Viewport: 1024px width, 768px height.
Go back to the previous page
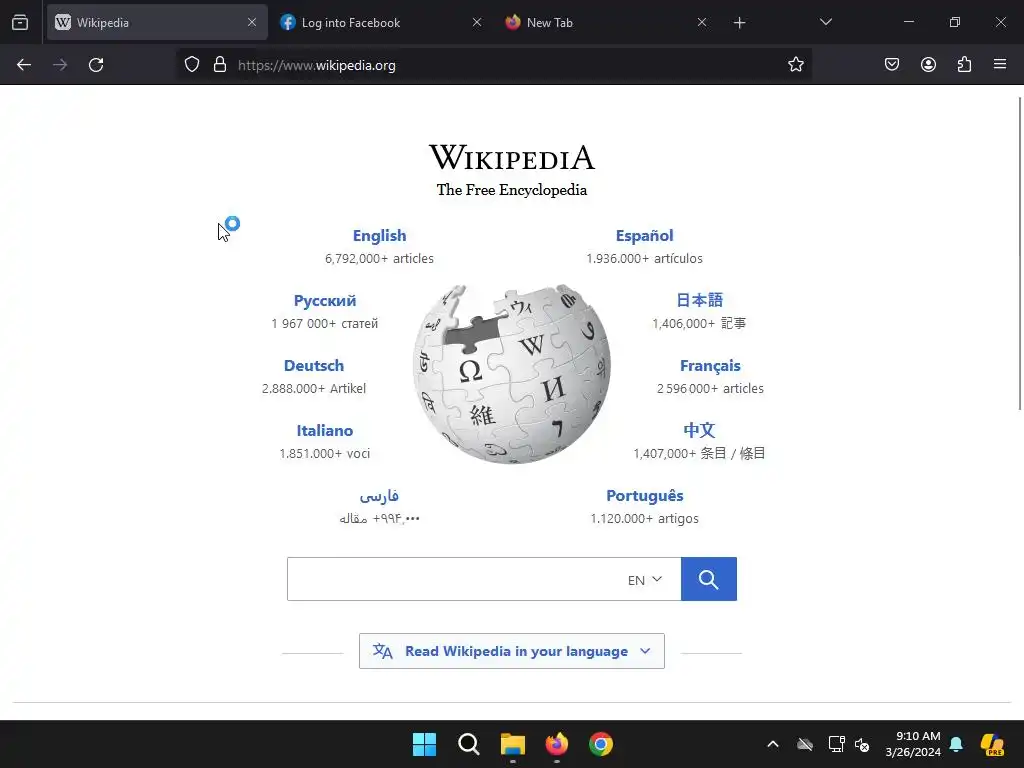click(x=24, y=65)
